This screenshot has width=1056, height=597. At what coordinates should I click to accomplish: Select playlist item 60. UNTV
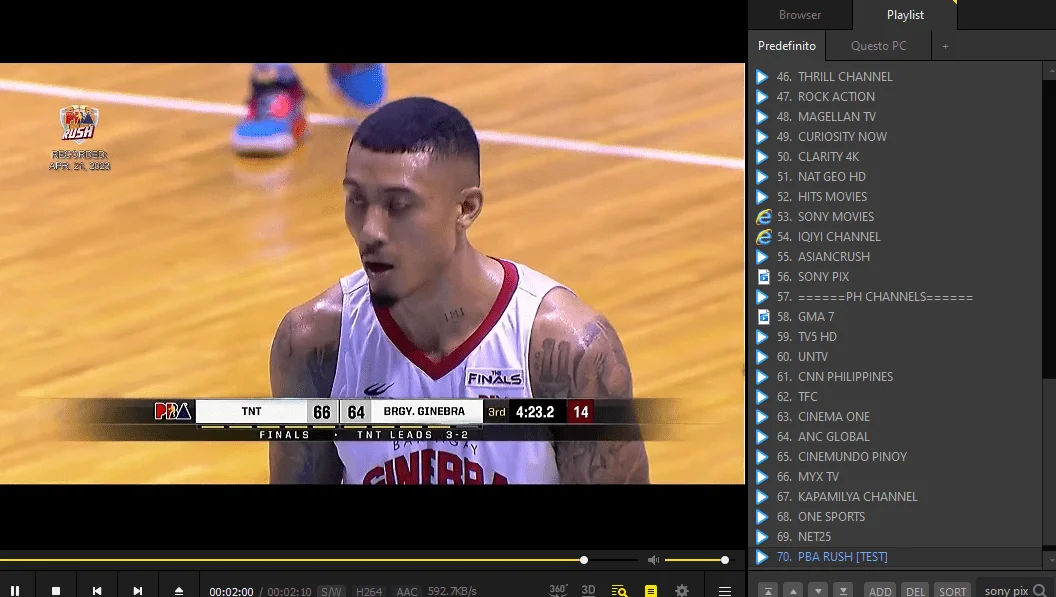pyautogui.click(x=897, y=356)
